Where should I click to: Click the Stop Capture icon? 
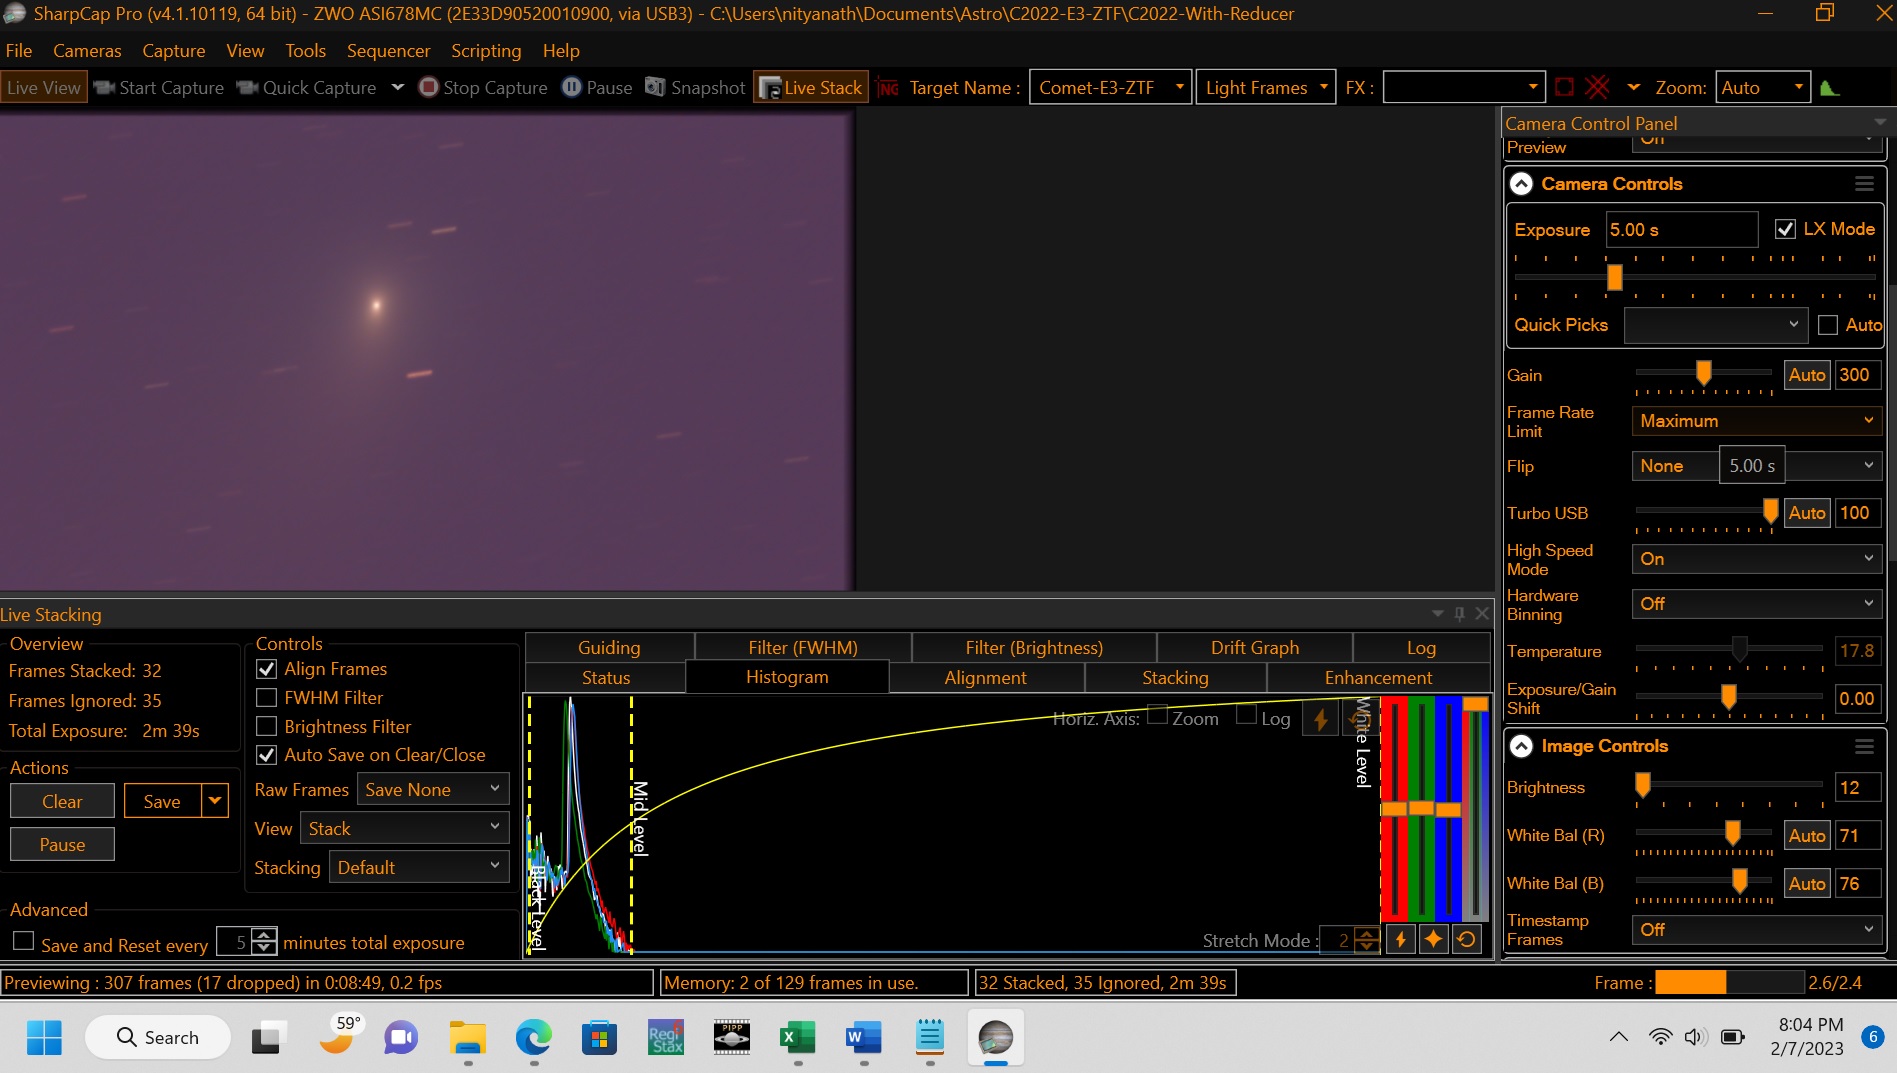tap(428, 88)
